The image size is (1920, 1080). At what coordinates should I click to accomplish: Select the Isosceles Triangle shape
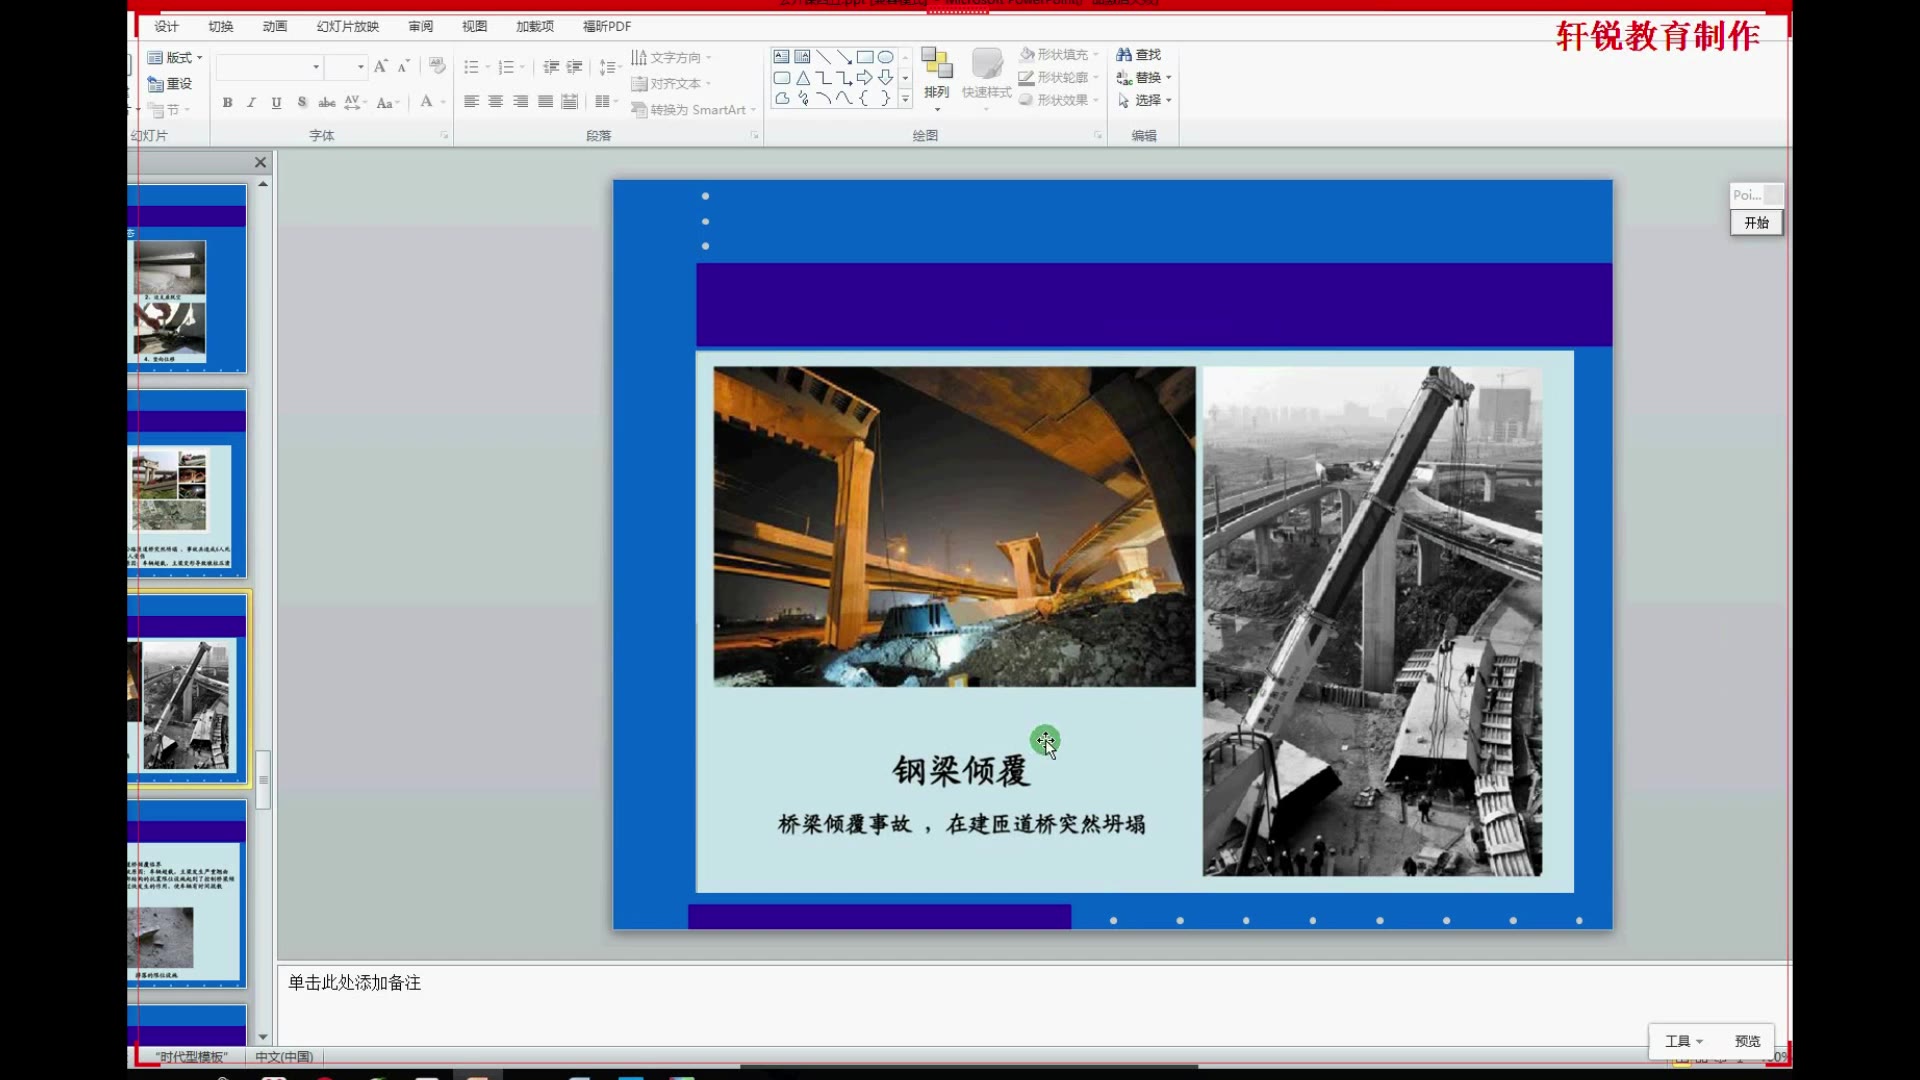[802, 78]
